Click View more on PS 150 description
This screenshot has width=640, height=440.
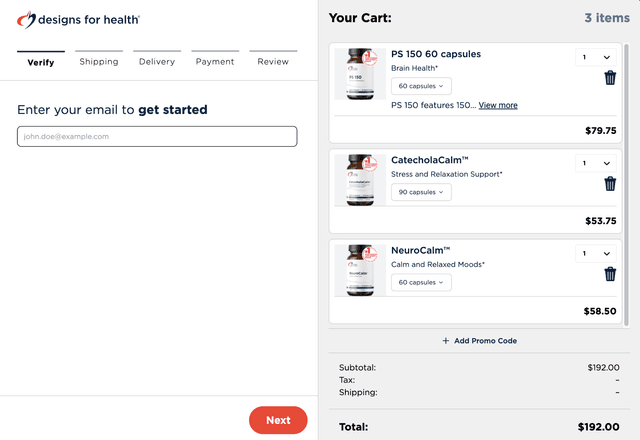point(498,105)
